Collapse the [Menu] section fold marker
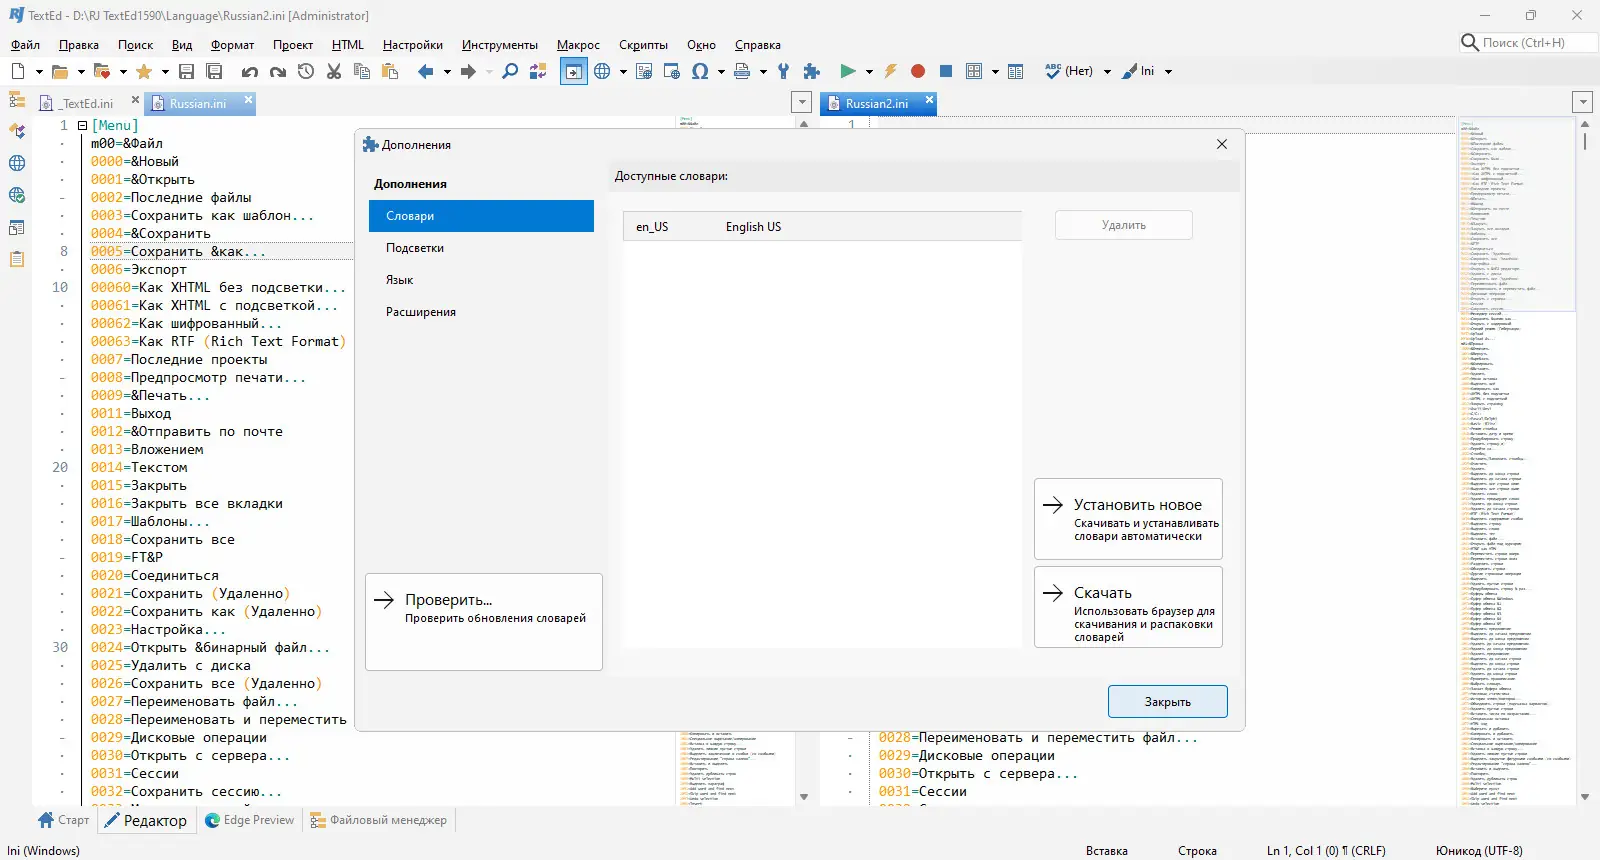 83,126
